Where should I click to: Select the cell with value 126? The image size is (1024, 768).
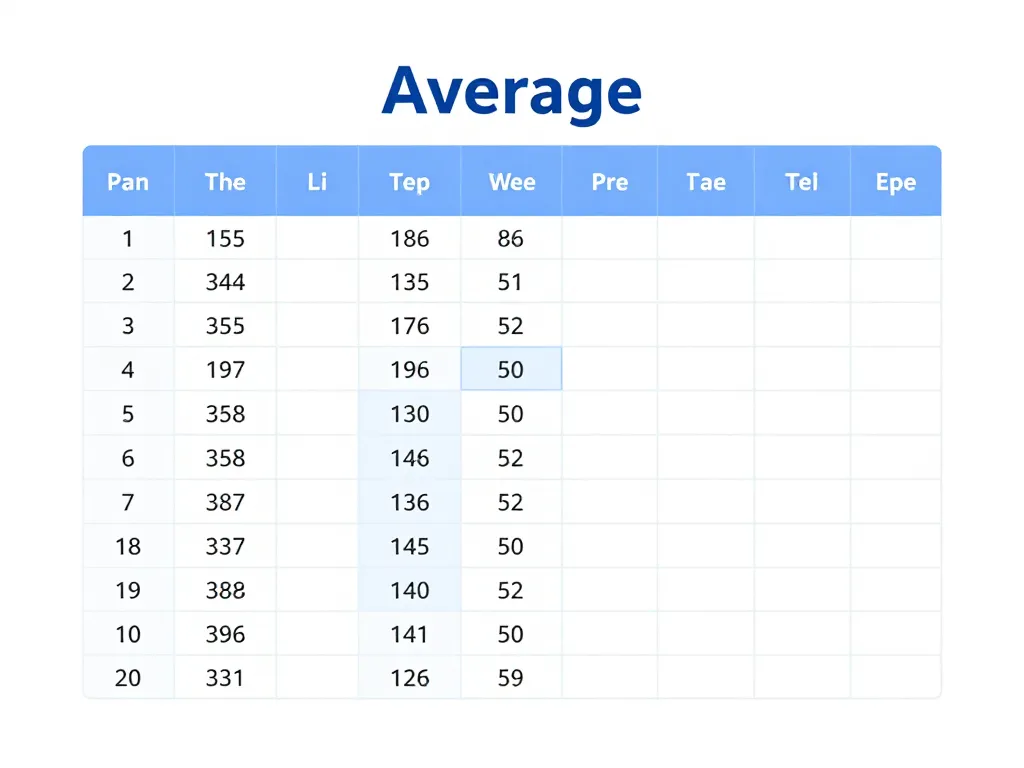tap(409, 678)
